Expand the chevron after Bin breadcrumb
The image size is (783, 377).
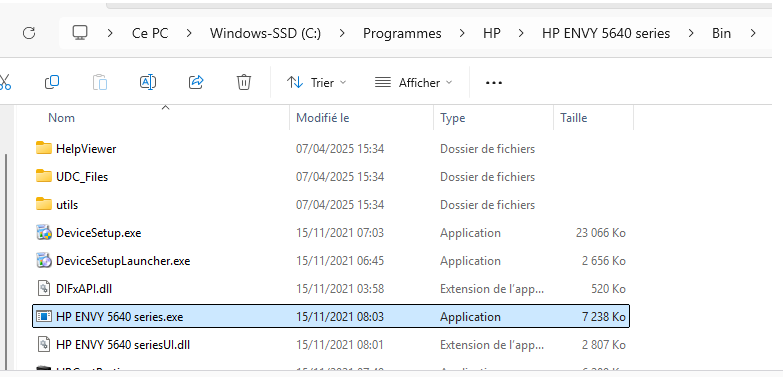(752, 33)
